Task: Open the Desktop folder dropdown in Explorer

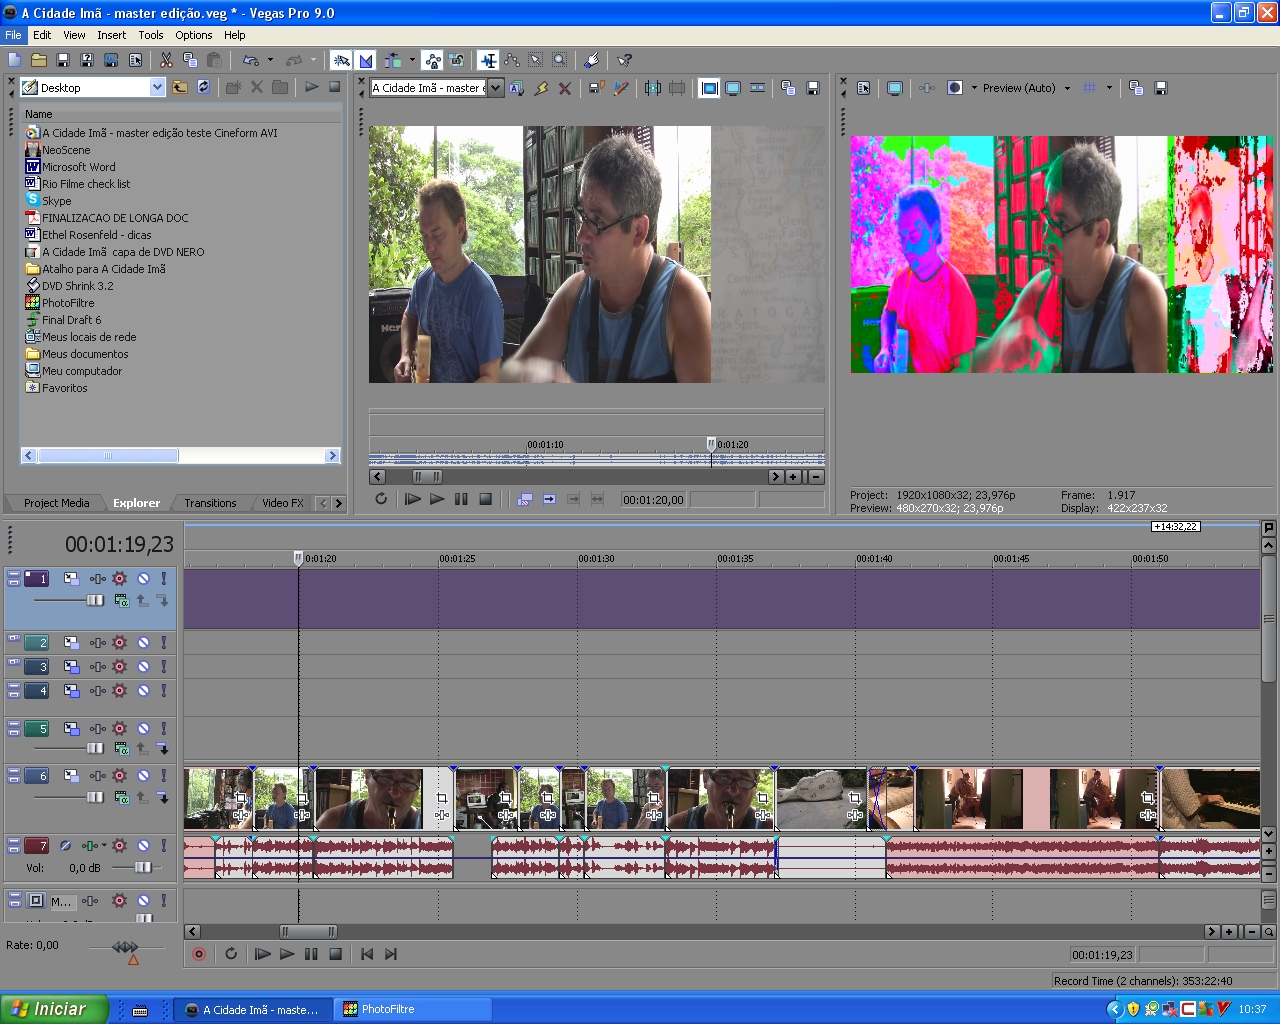Action: point(157,88)
